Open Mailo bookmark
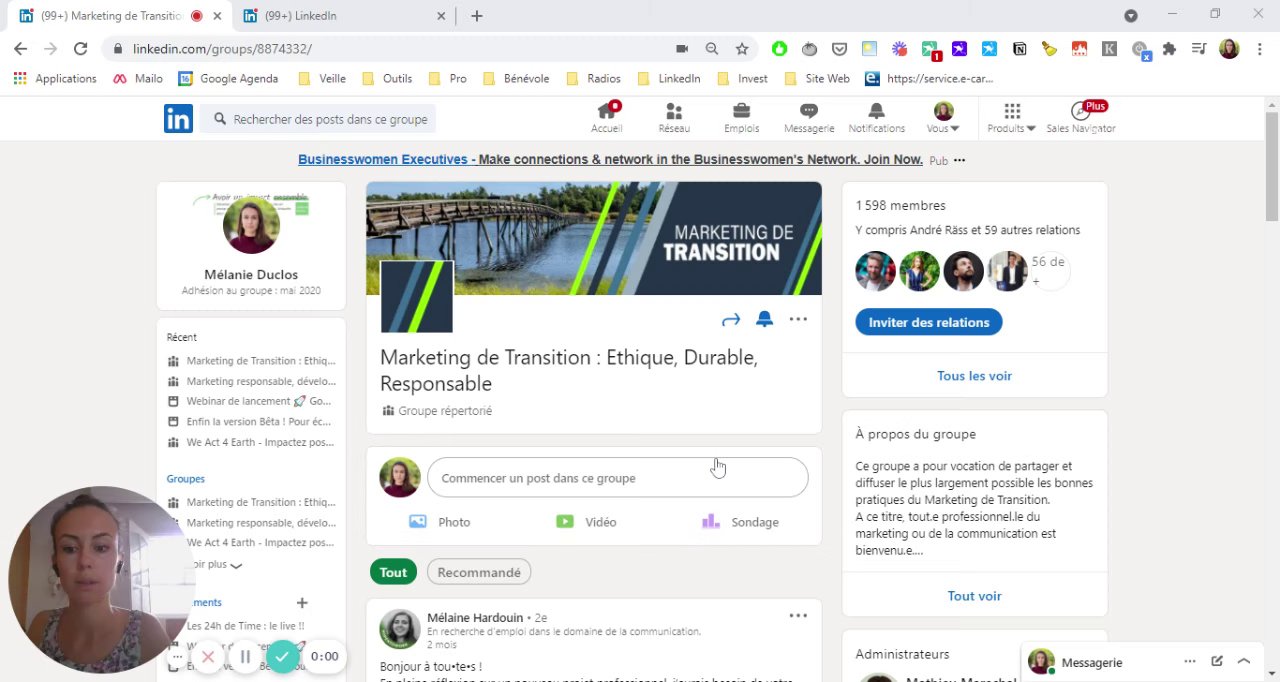 (138, 79)
